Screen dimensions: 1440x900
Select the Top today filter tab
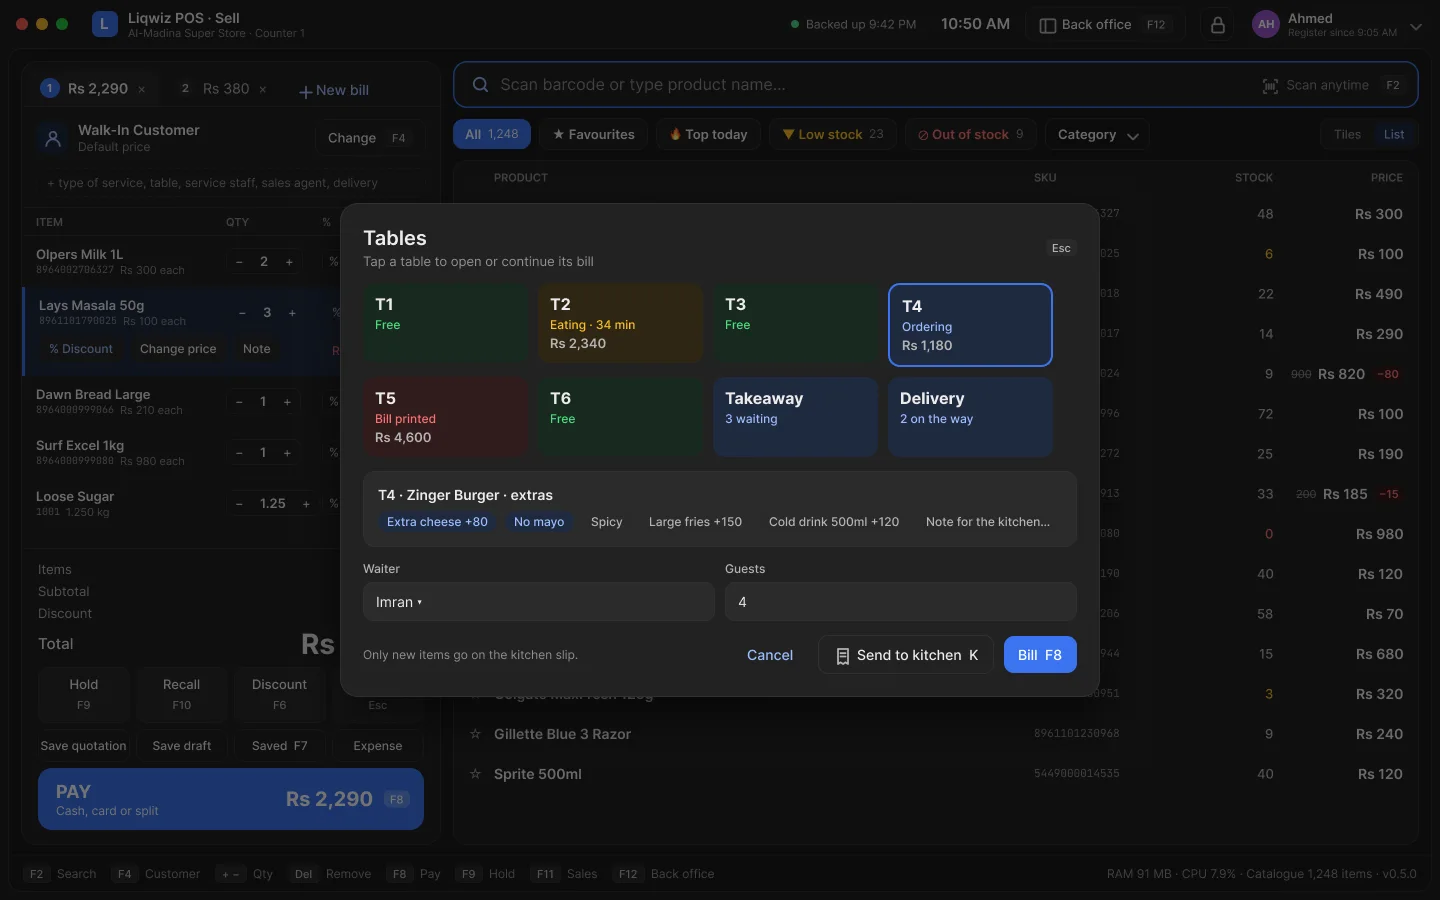point(709,135)
